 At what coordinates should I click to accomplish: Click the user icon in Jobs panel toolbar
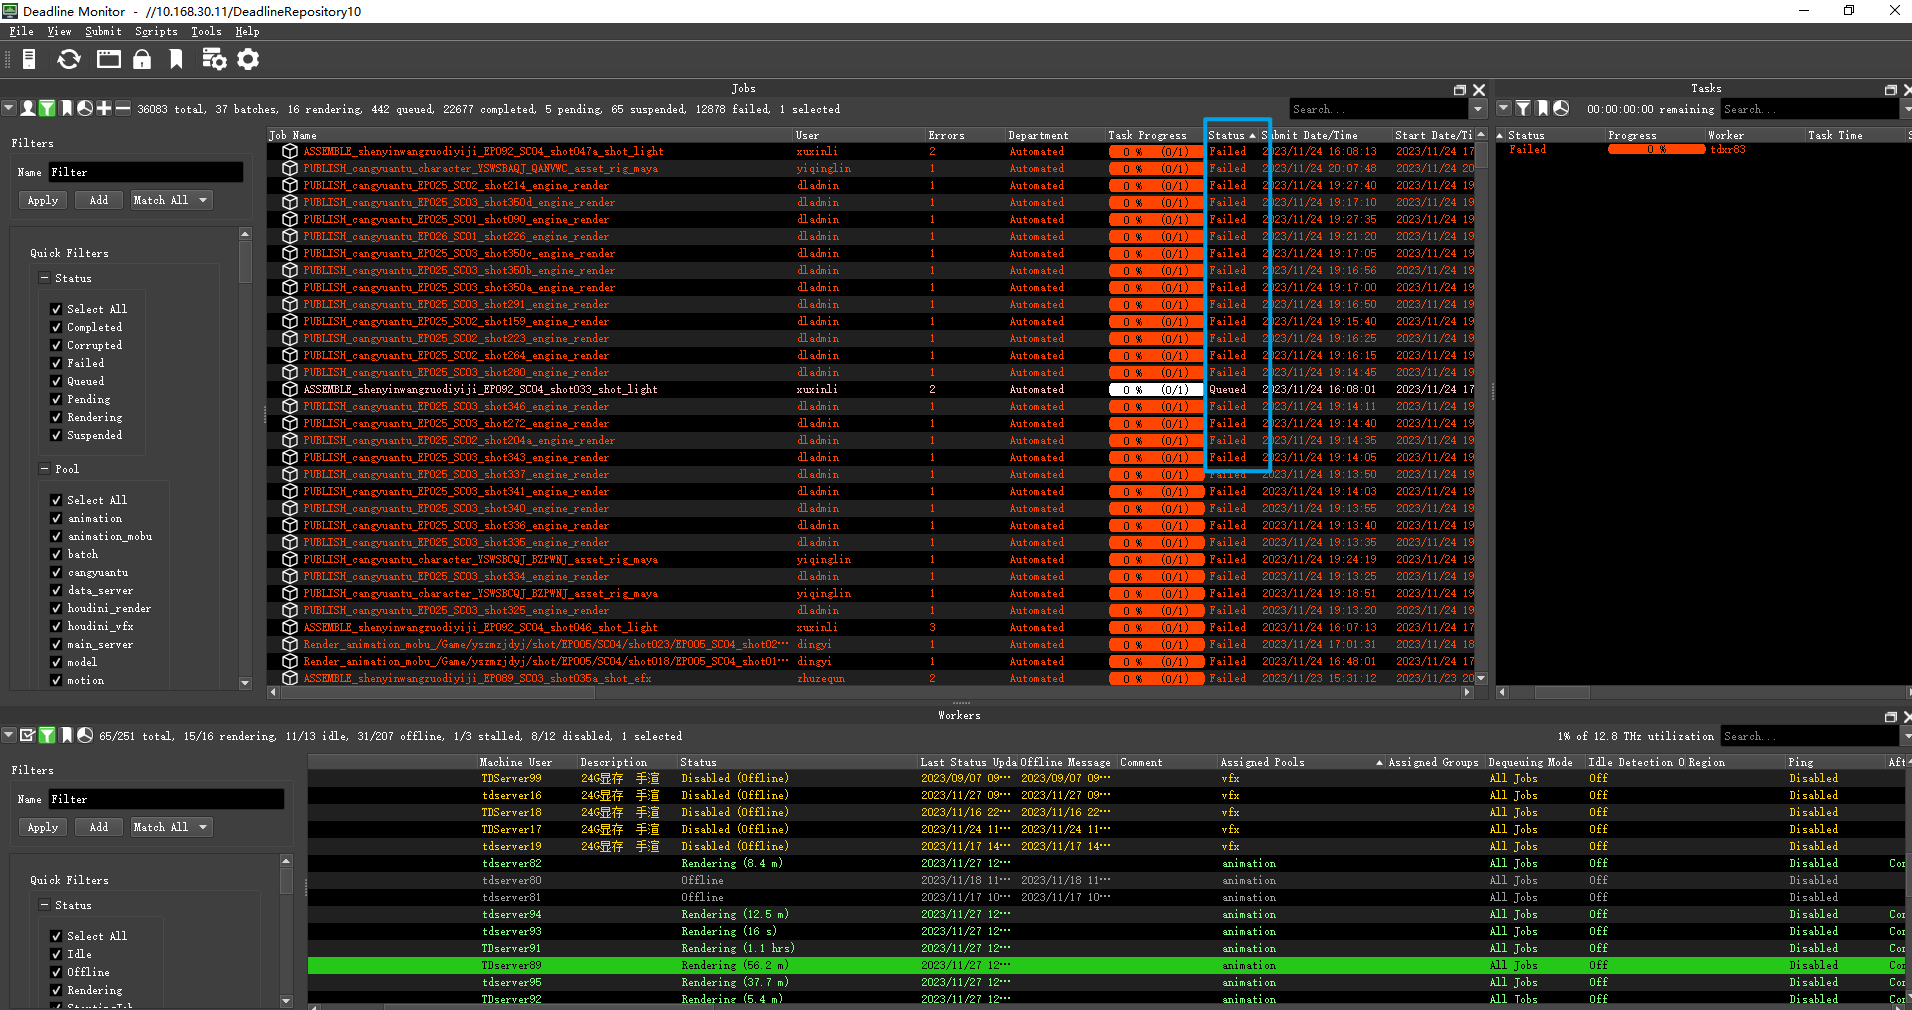28,109
